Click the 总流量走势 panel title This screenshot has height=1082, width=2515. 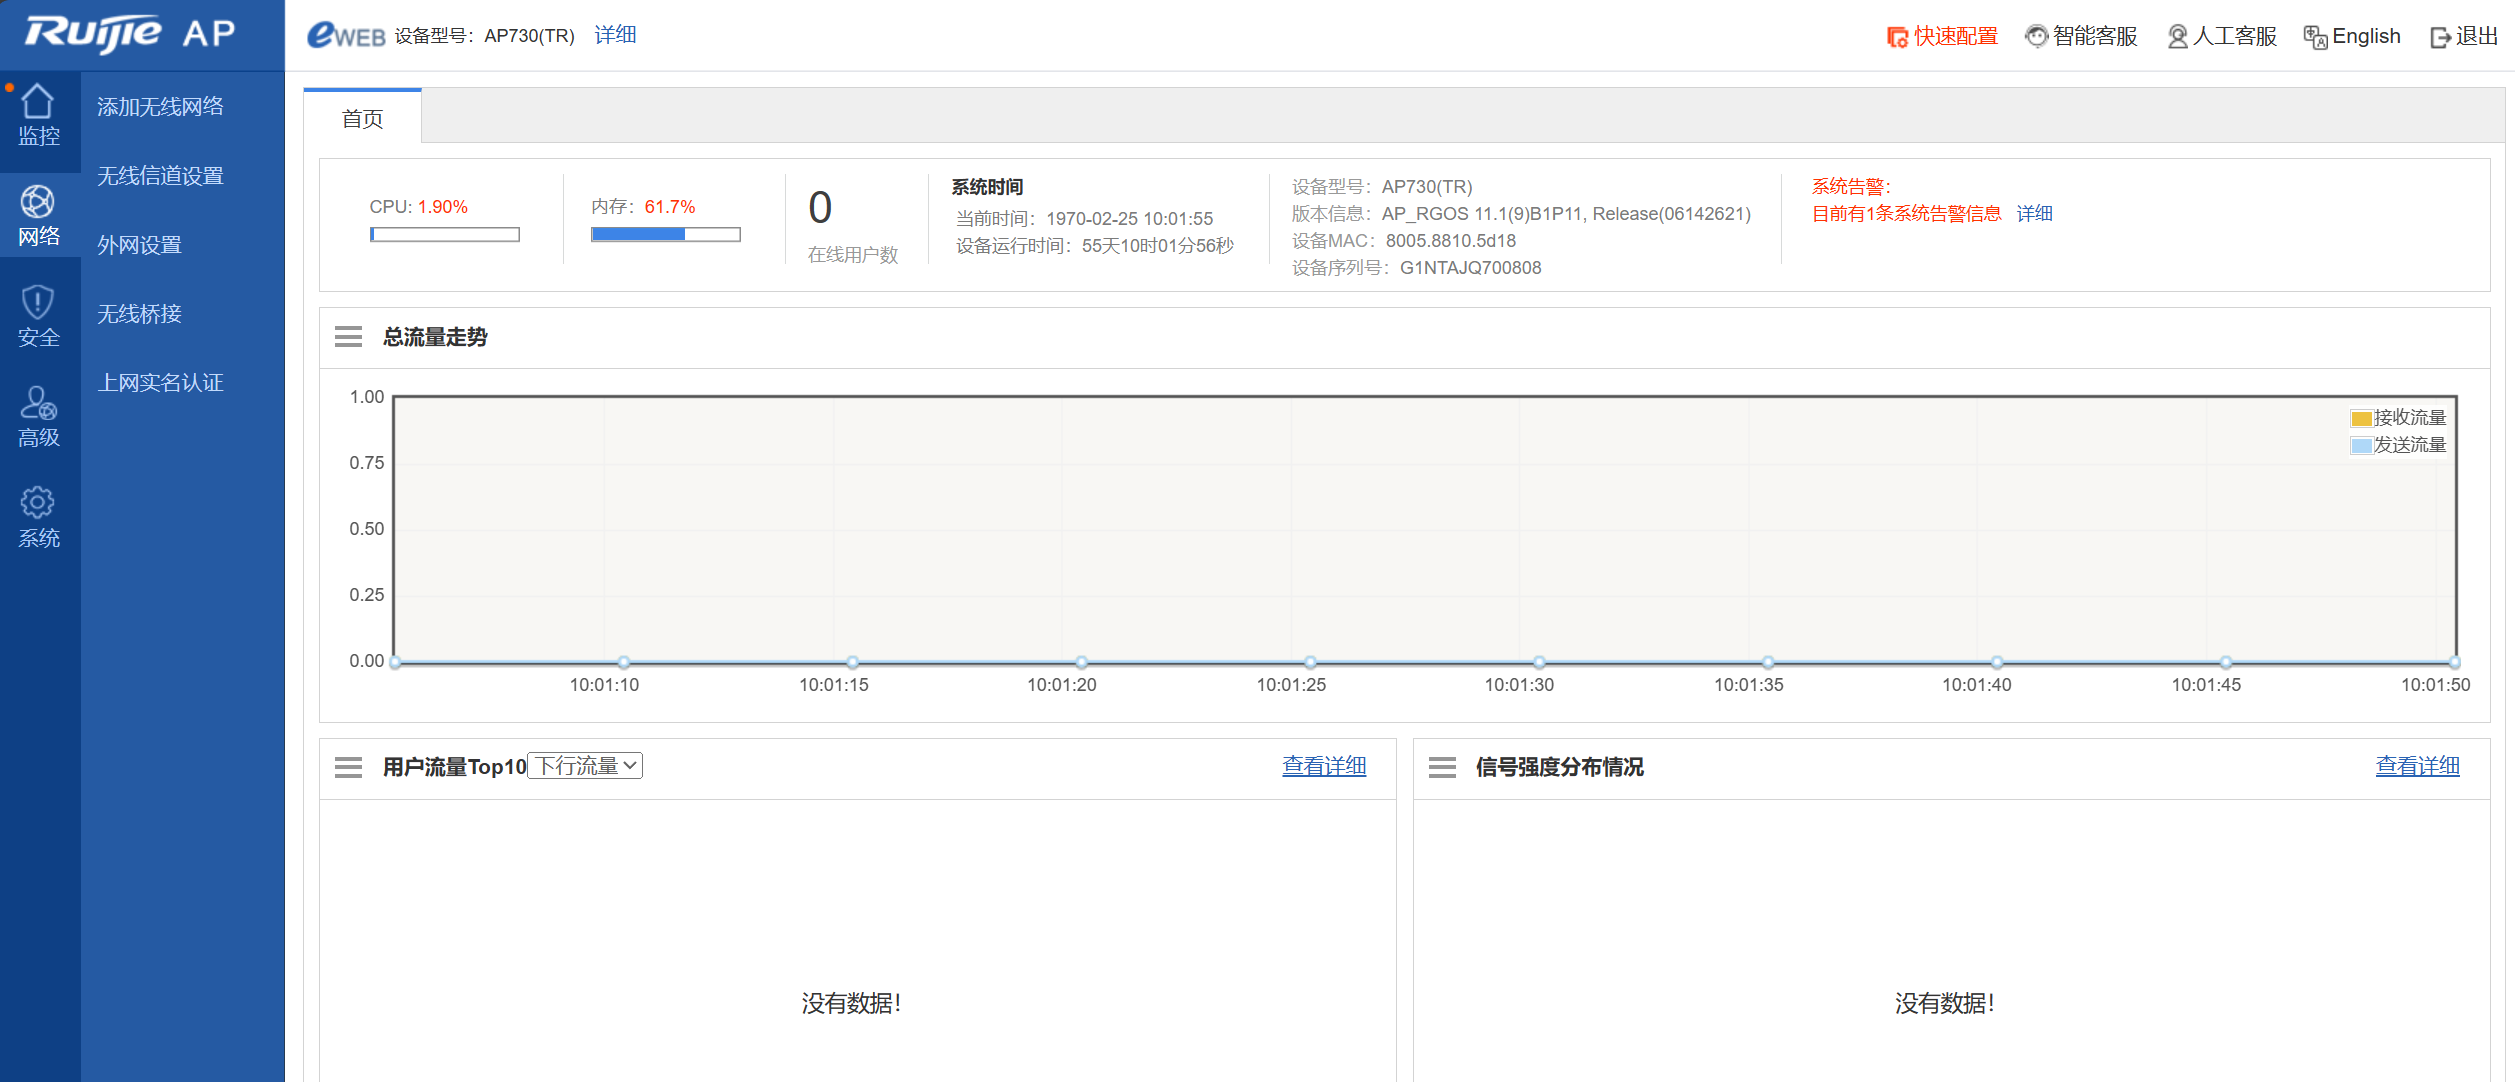pyautogui.click(x=435, y=337)
